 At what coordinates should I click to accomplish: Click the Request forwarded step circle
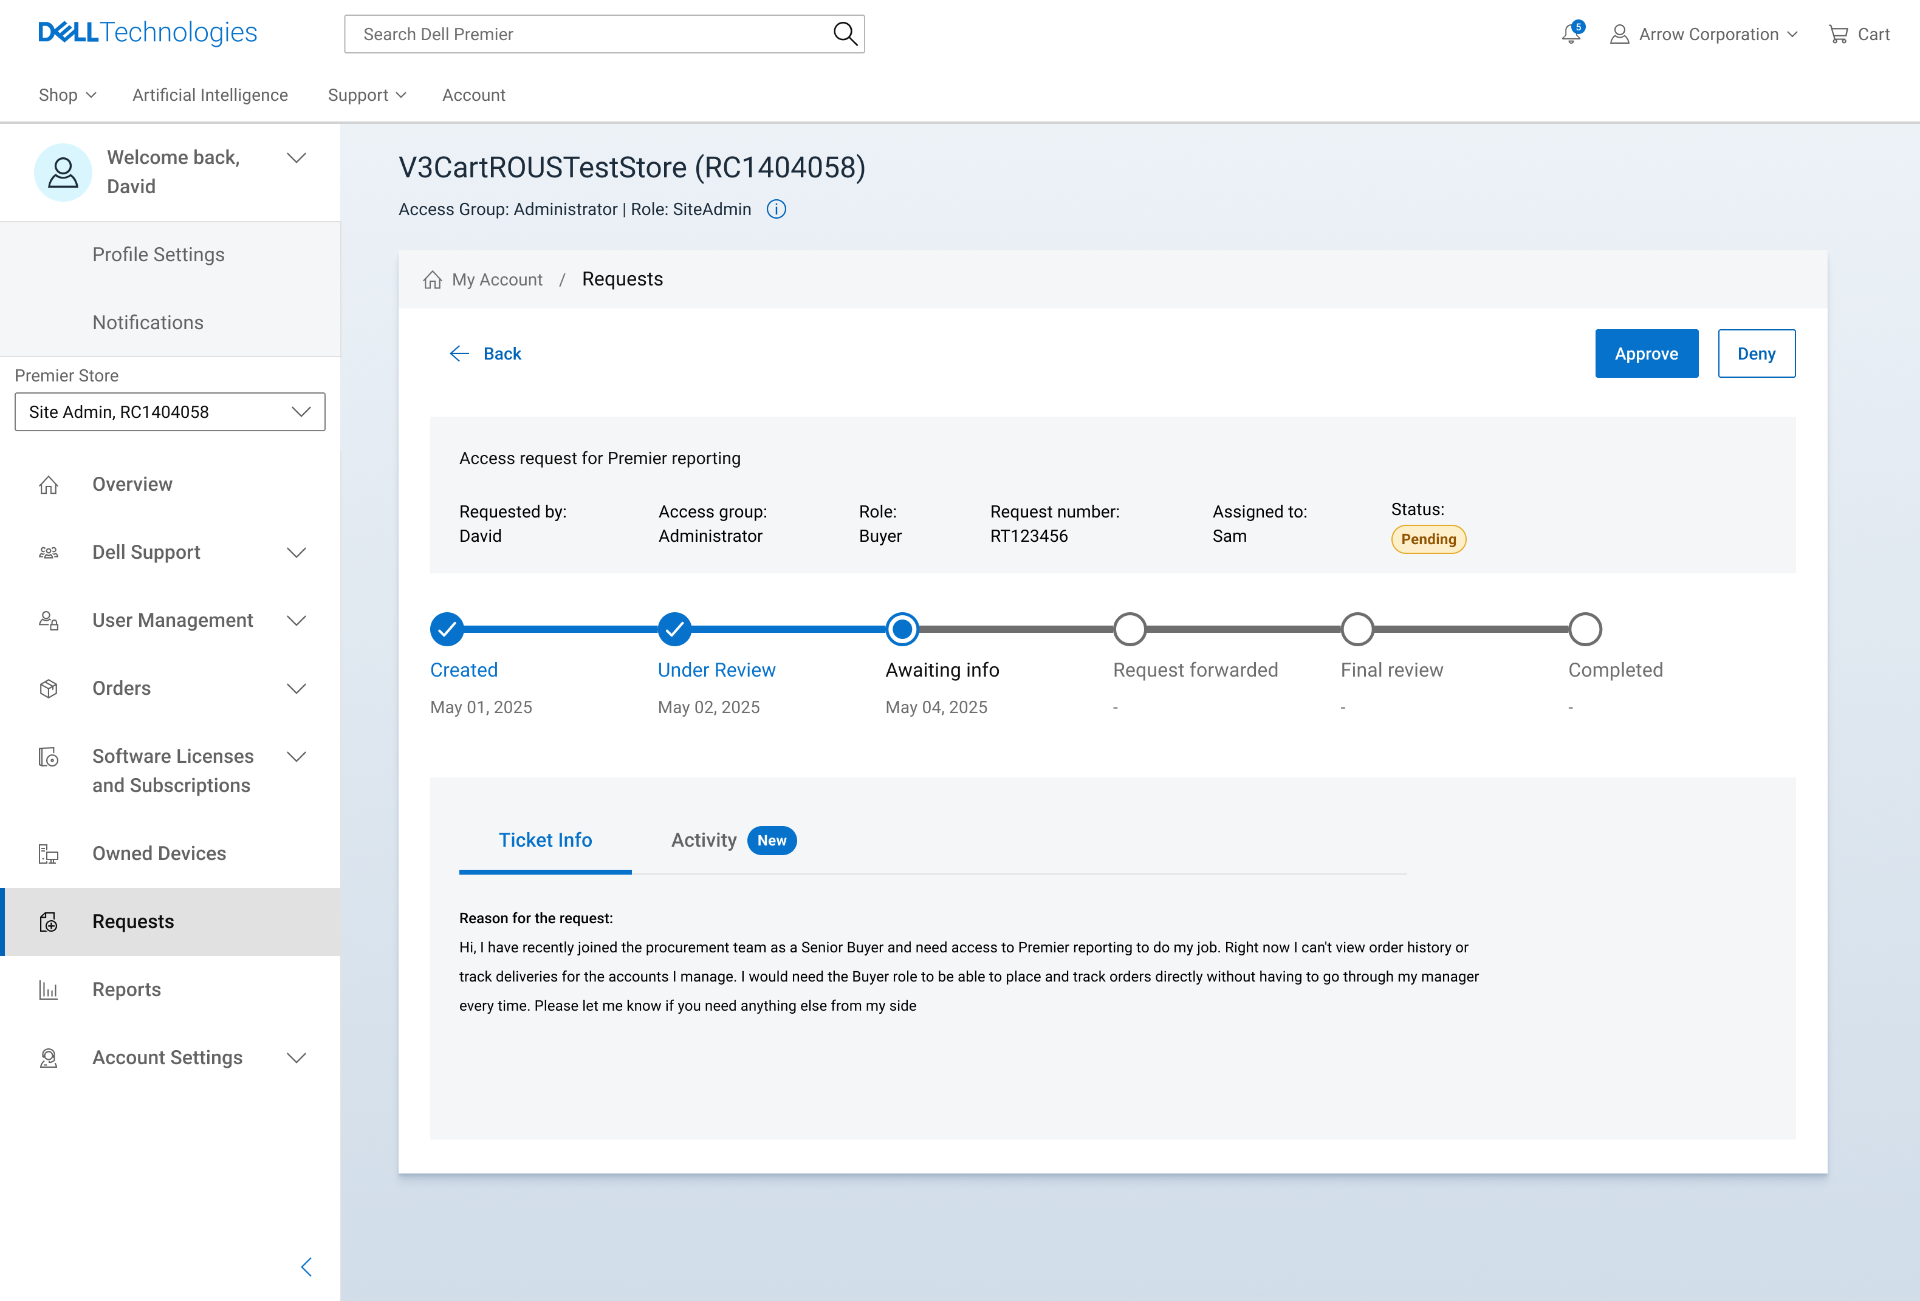tap(1130, 630)
